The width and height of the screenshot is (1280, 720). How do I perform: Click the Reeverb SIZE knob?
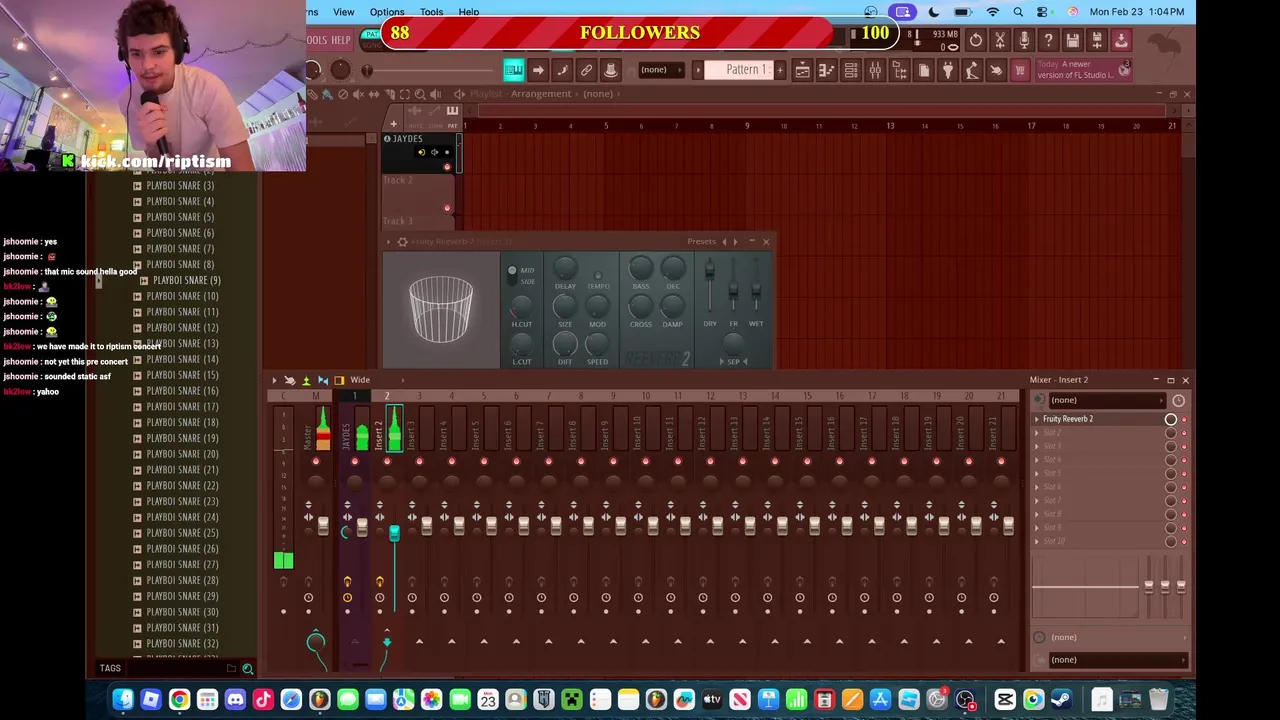[x=565, y=306]
